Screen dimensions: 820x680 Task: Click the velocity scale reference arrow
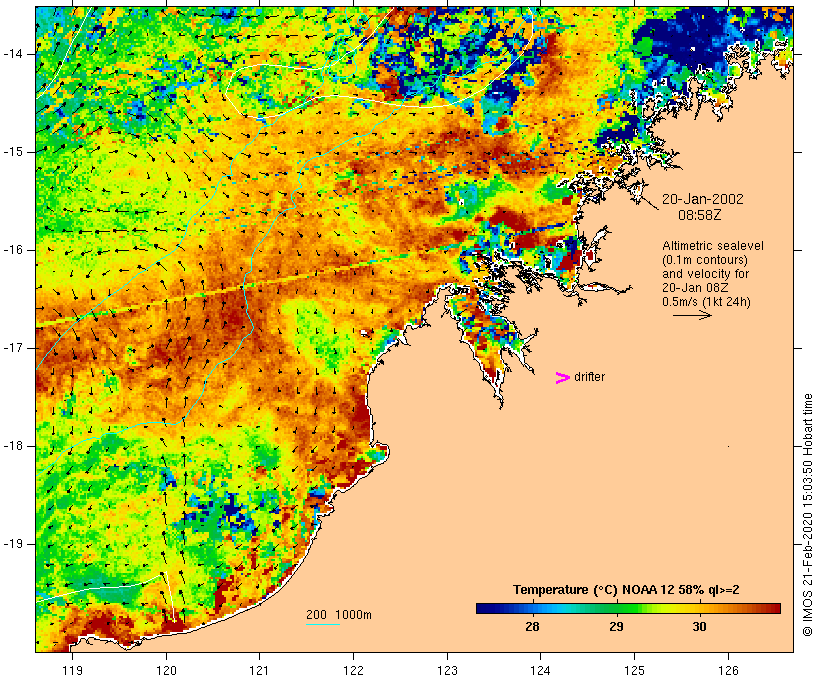(692, 315)
